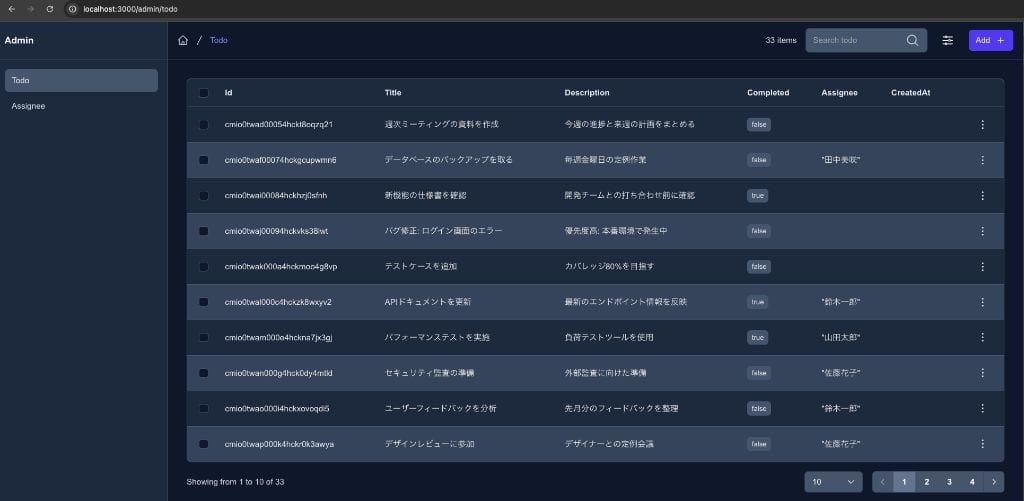Go to page 3 in pagination
The height and width of the screenshot is (501, 1024).
(949, 482)
